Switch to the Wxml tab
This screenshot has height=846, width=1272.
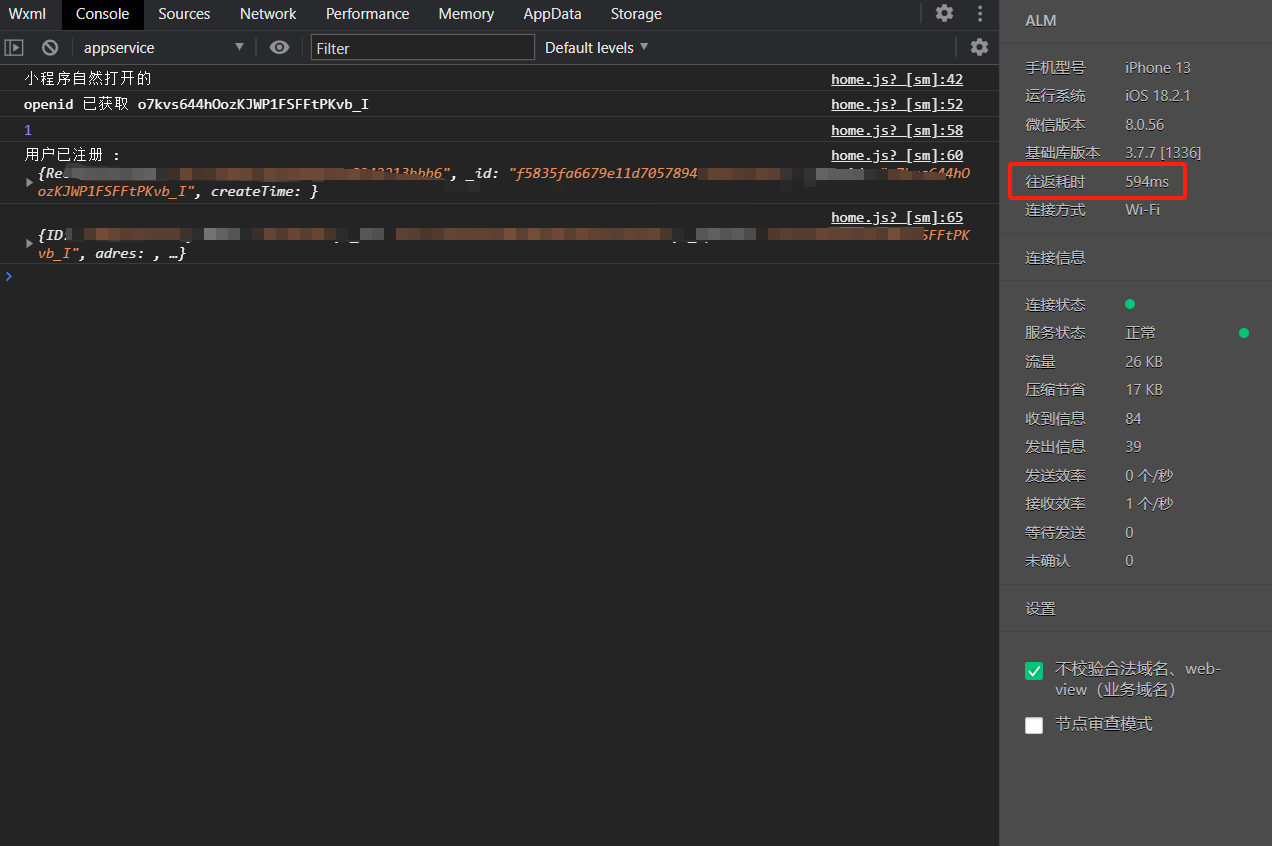[28, 14]
